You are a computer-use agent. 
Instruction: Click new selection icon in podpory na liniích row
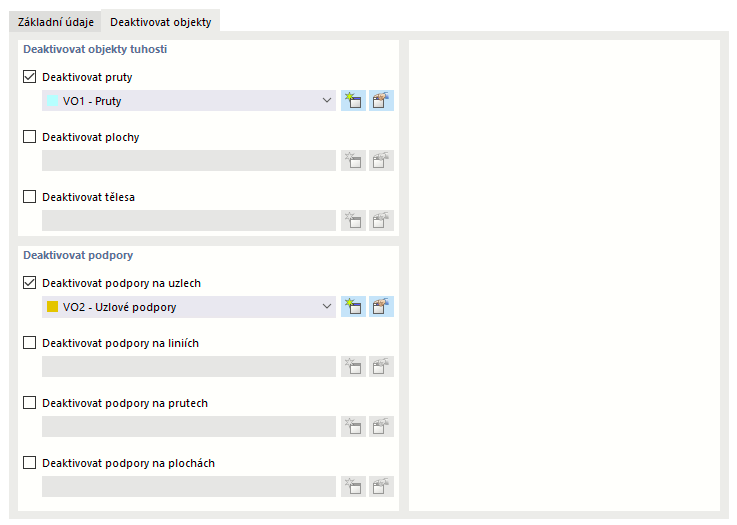[x=352, y=367]
